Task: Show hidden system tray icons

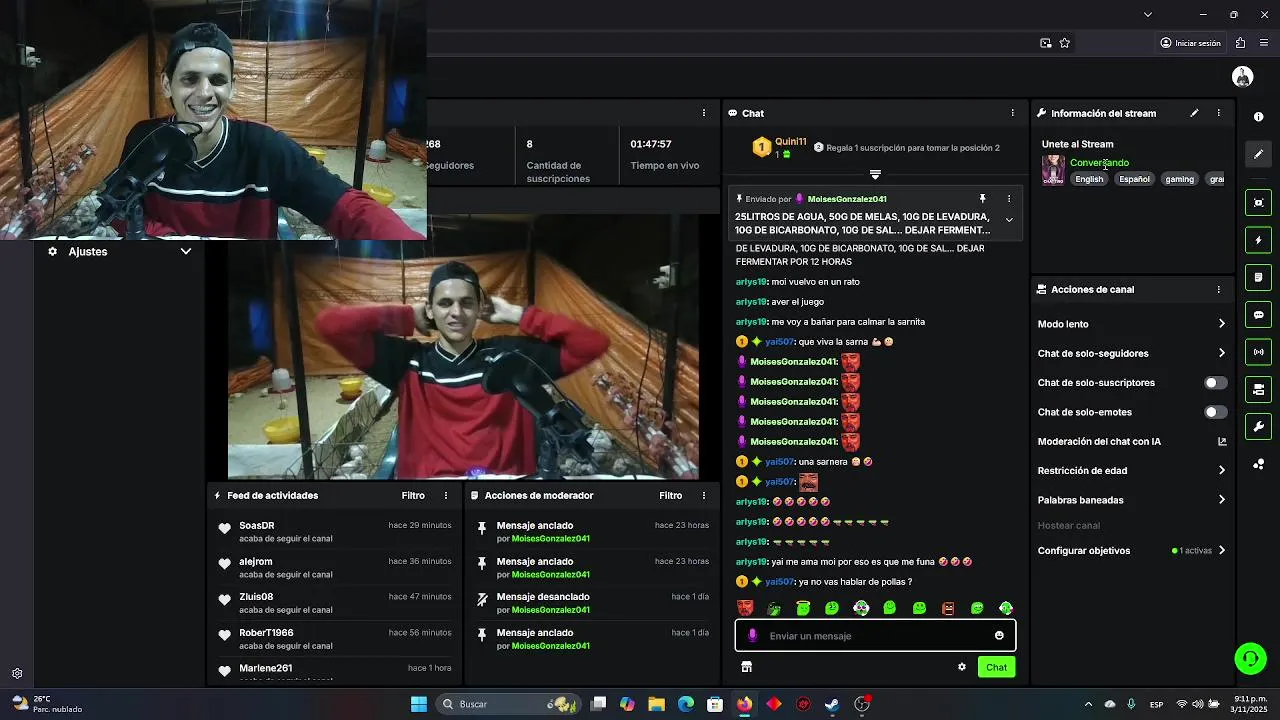Action: coord(1088,704)
